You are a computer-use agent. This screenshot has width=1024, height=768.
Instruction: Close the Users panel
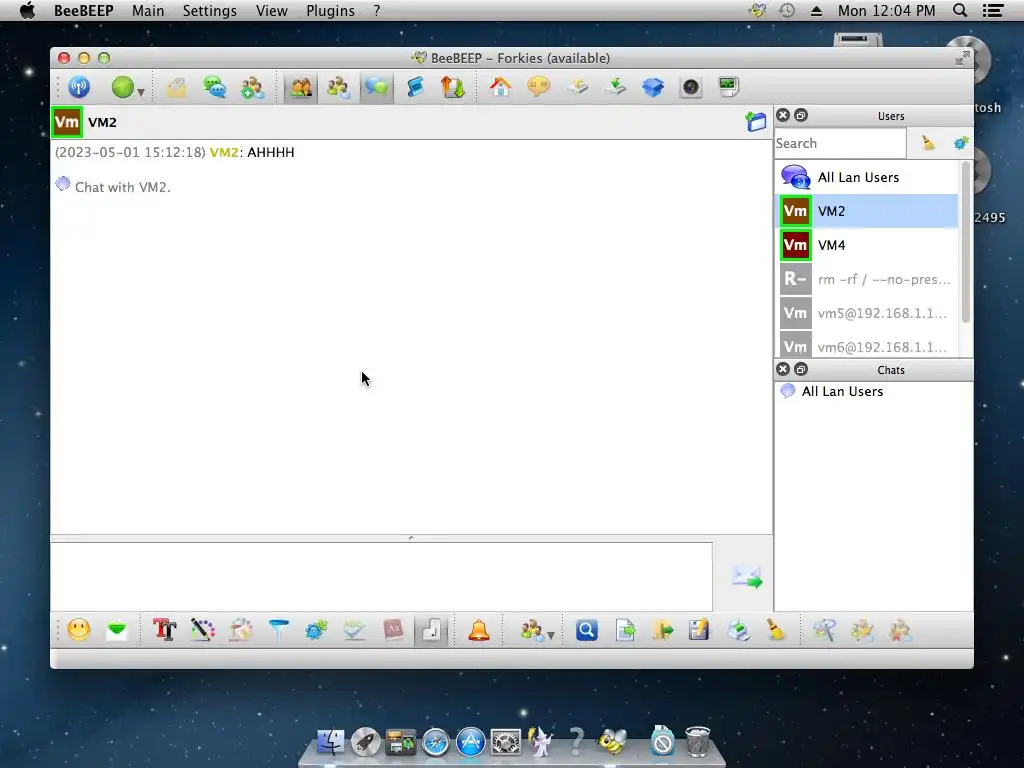point(783,116)
